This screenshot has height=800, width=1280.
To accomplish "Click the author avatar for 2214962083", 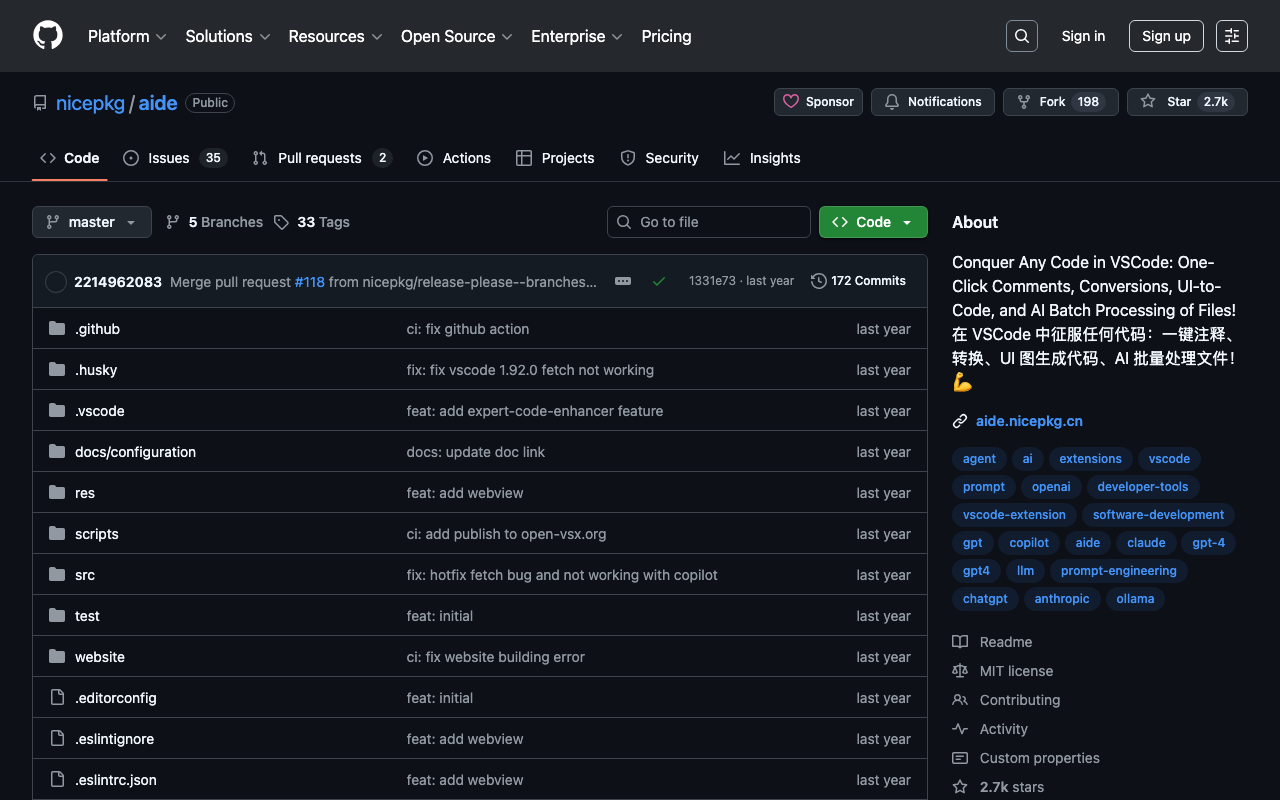I will click(x=56, y=282).
